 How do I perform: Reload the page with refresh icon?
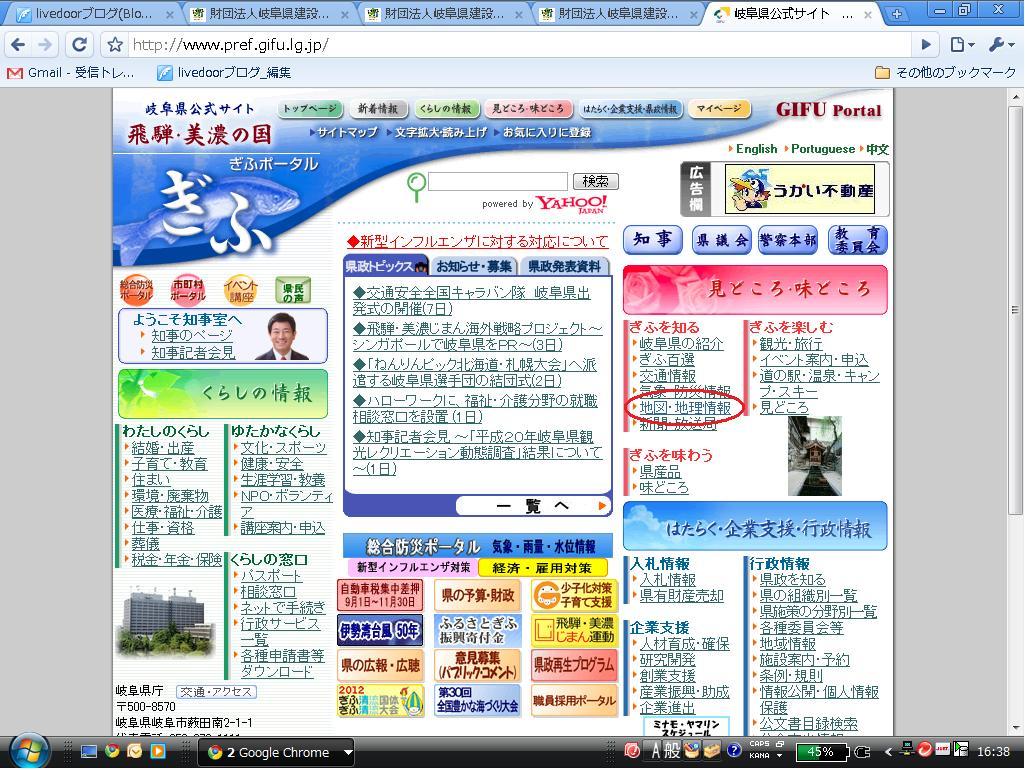coord(80,44)
